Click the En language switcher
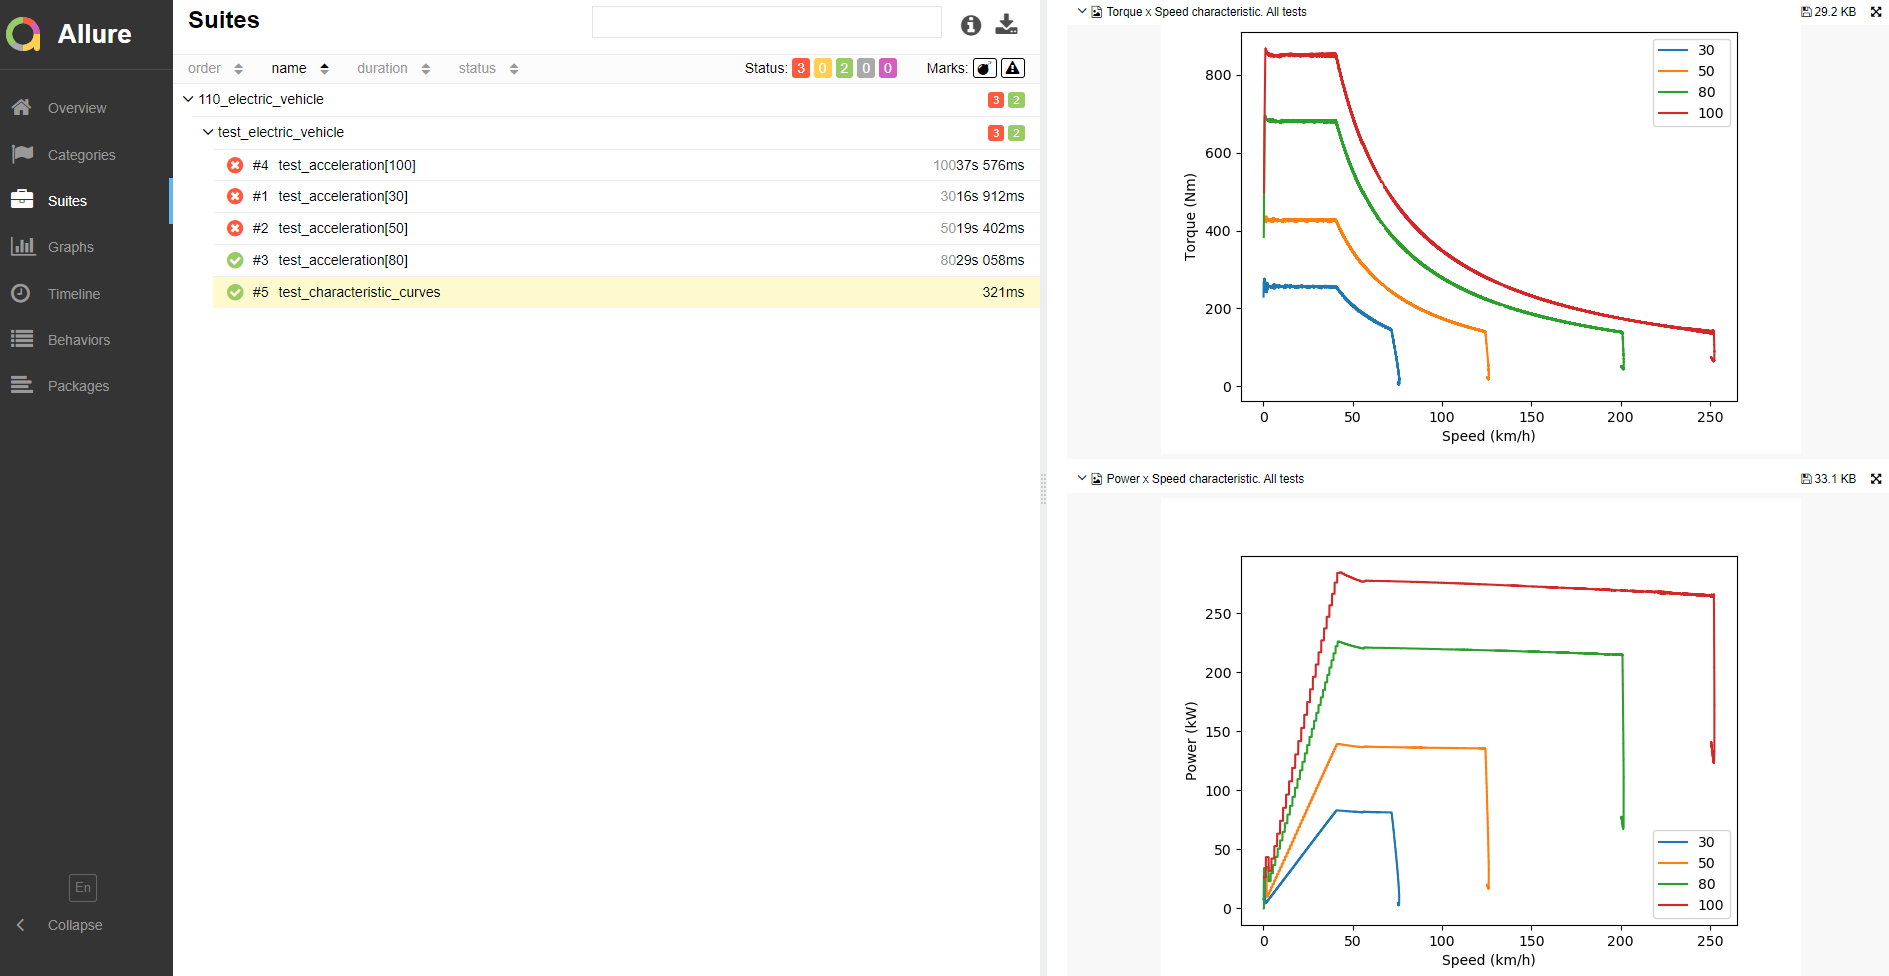Screen dimensions: 1889x976 click(x=83, y=887)
